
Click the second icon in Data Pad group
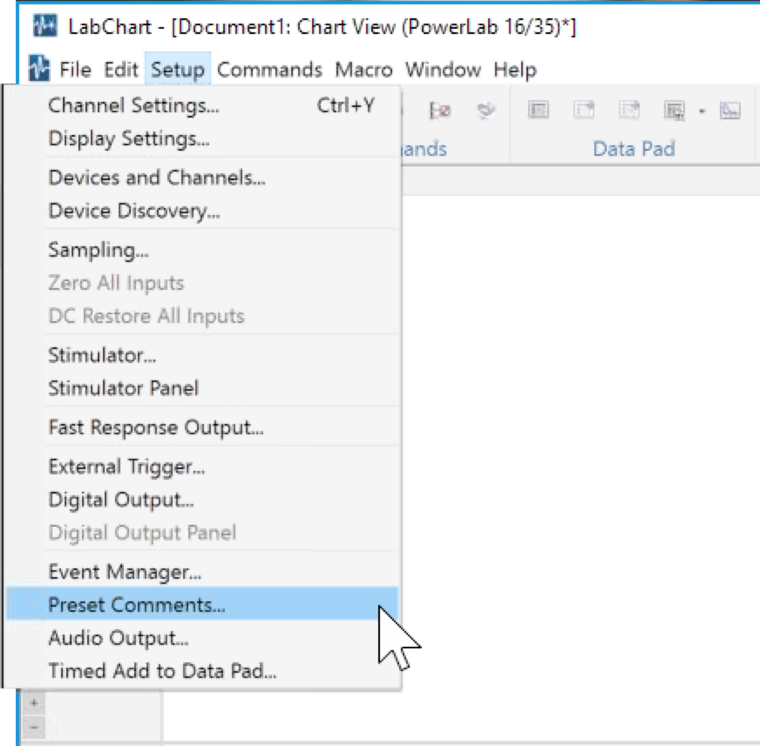(x=584, y=111)
